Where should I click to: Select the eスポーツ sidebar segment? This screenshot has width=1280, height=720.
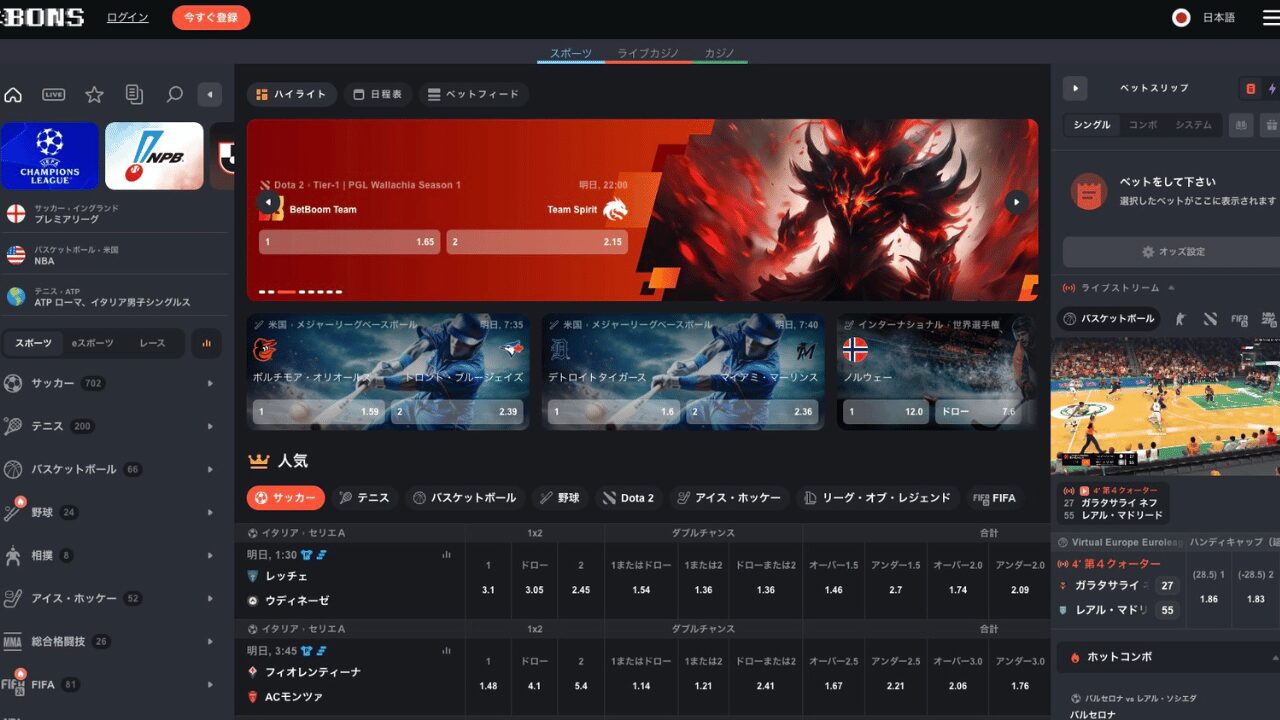tap(92, 343)
